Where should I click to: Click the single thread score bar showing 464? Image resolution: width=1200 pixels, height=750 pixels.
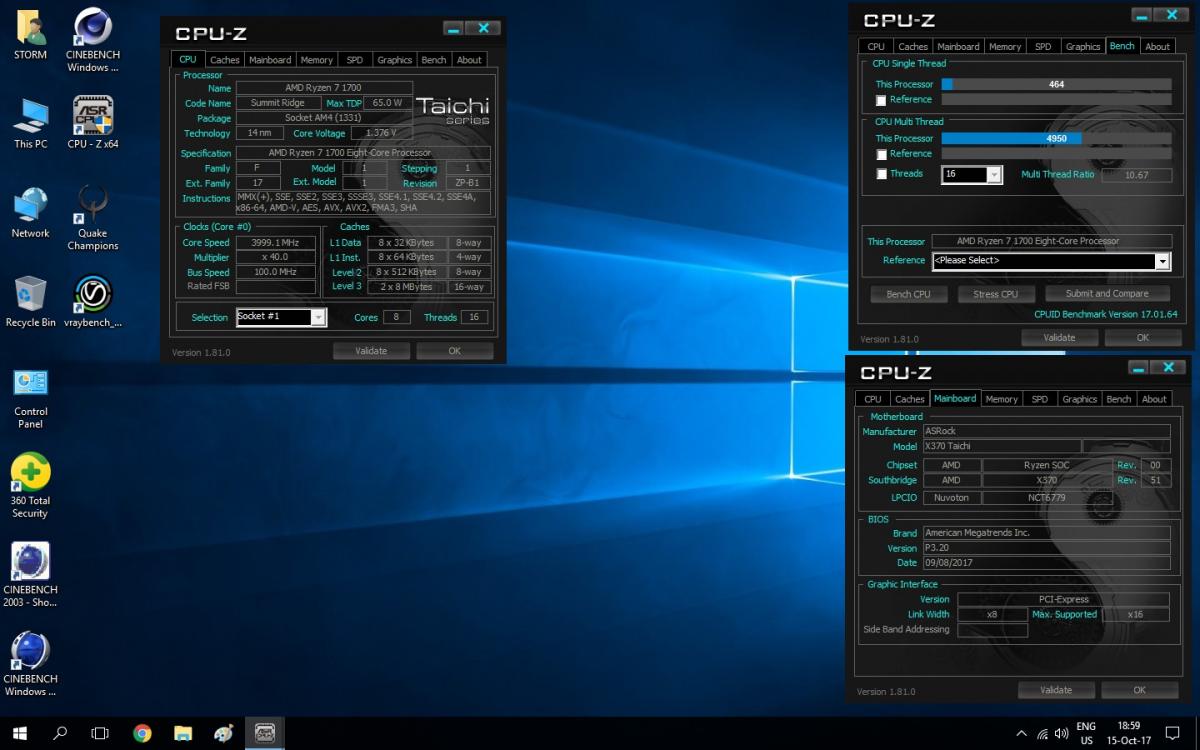pos(1056,85)
